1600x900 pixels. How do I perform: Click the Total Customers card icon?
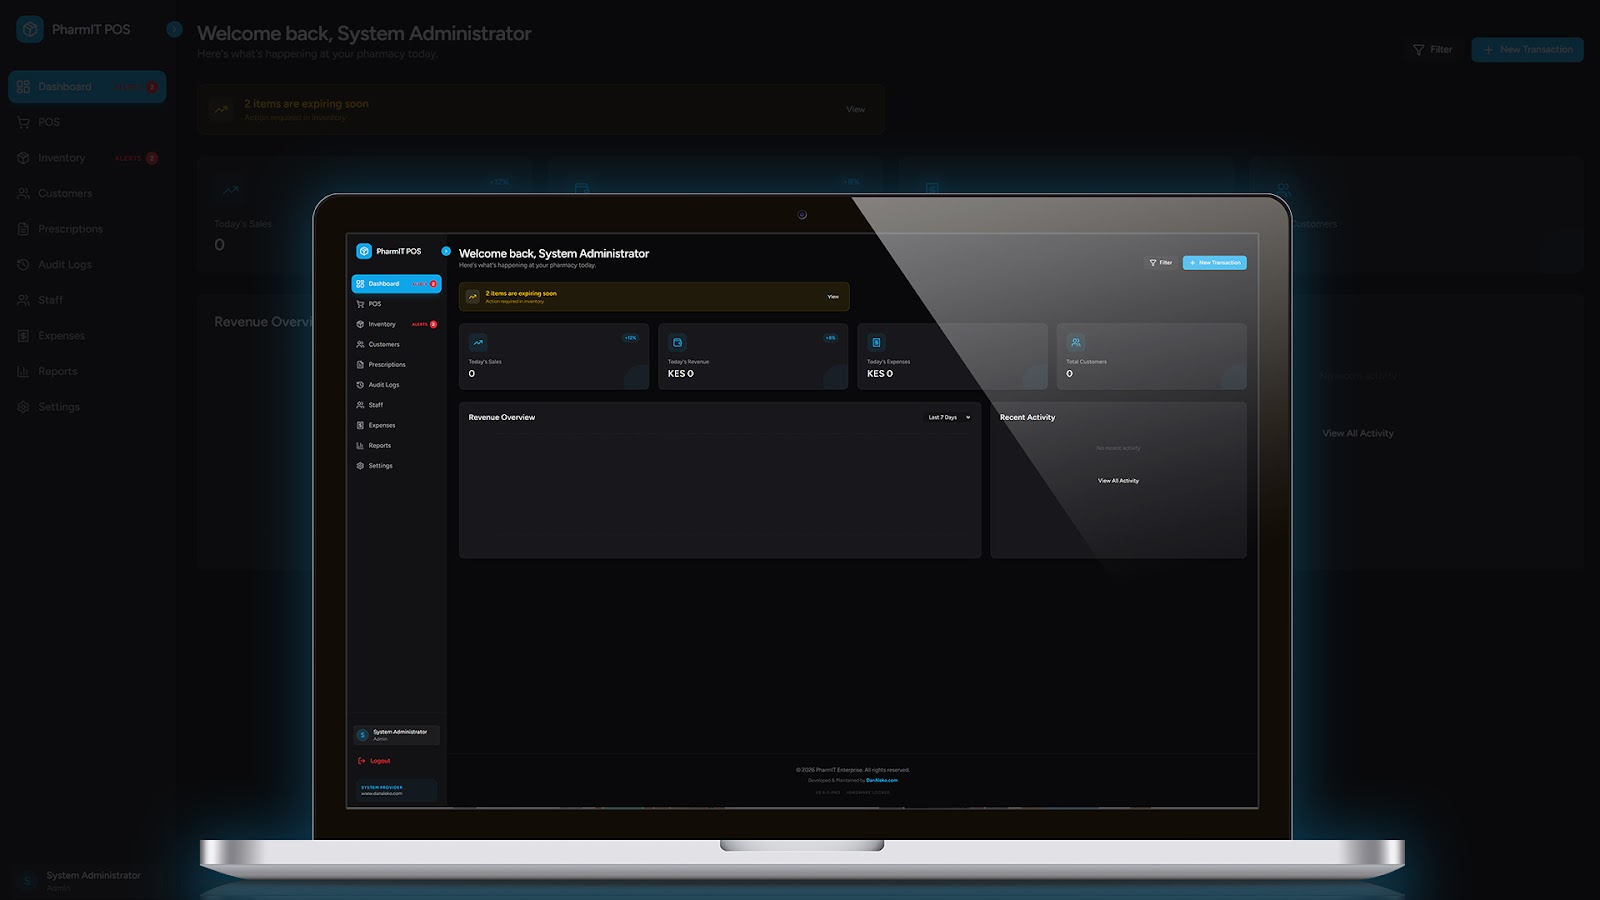tap(1076, 342)
